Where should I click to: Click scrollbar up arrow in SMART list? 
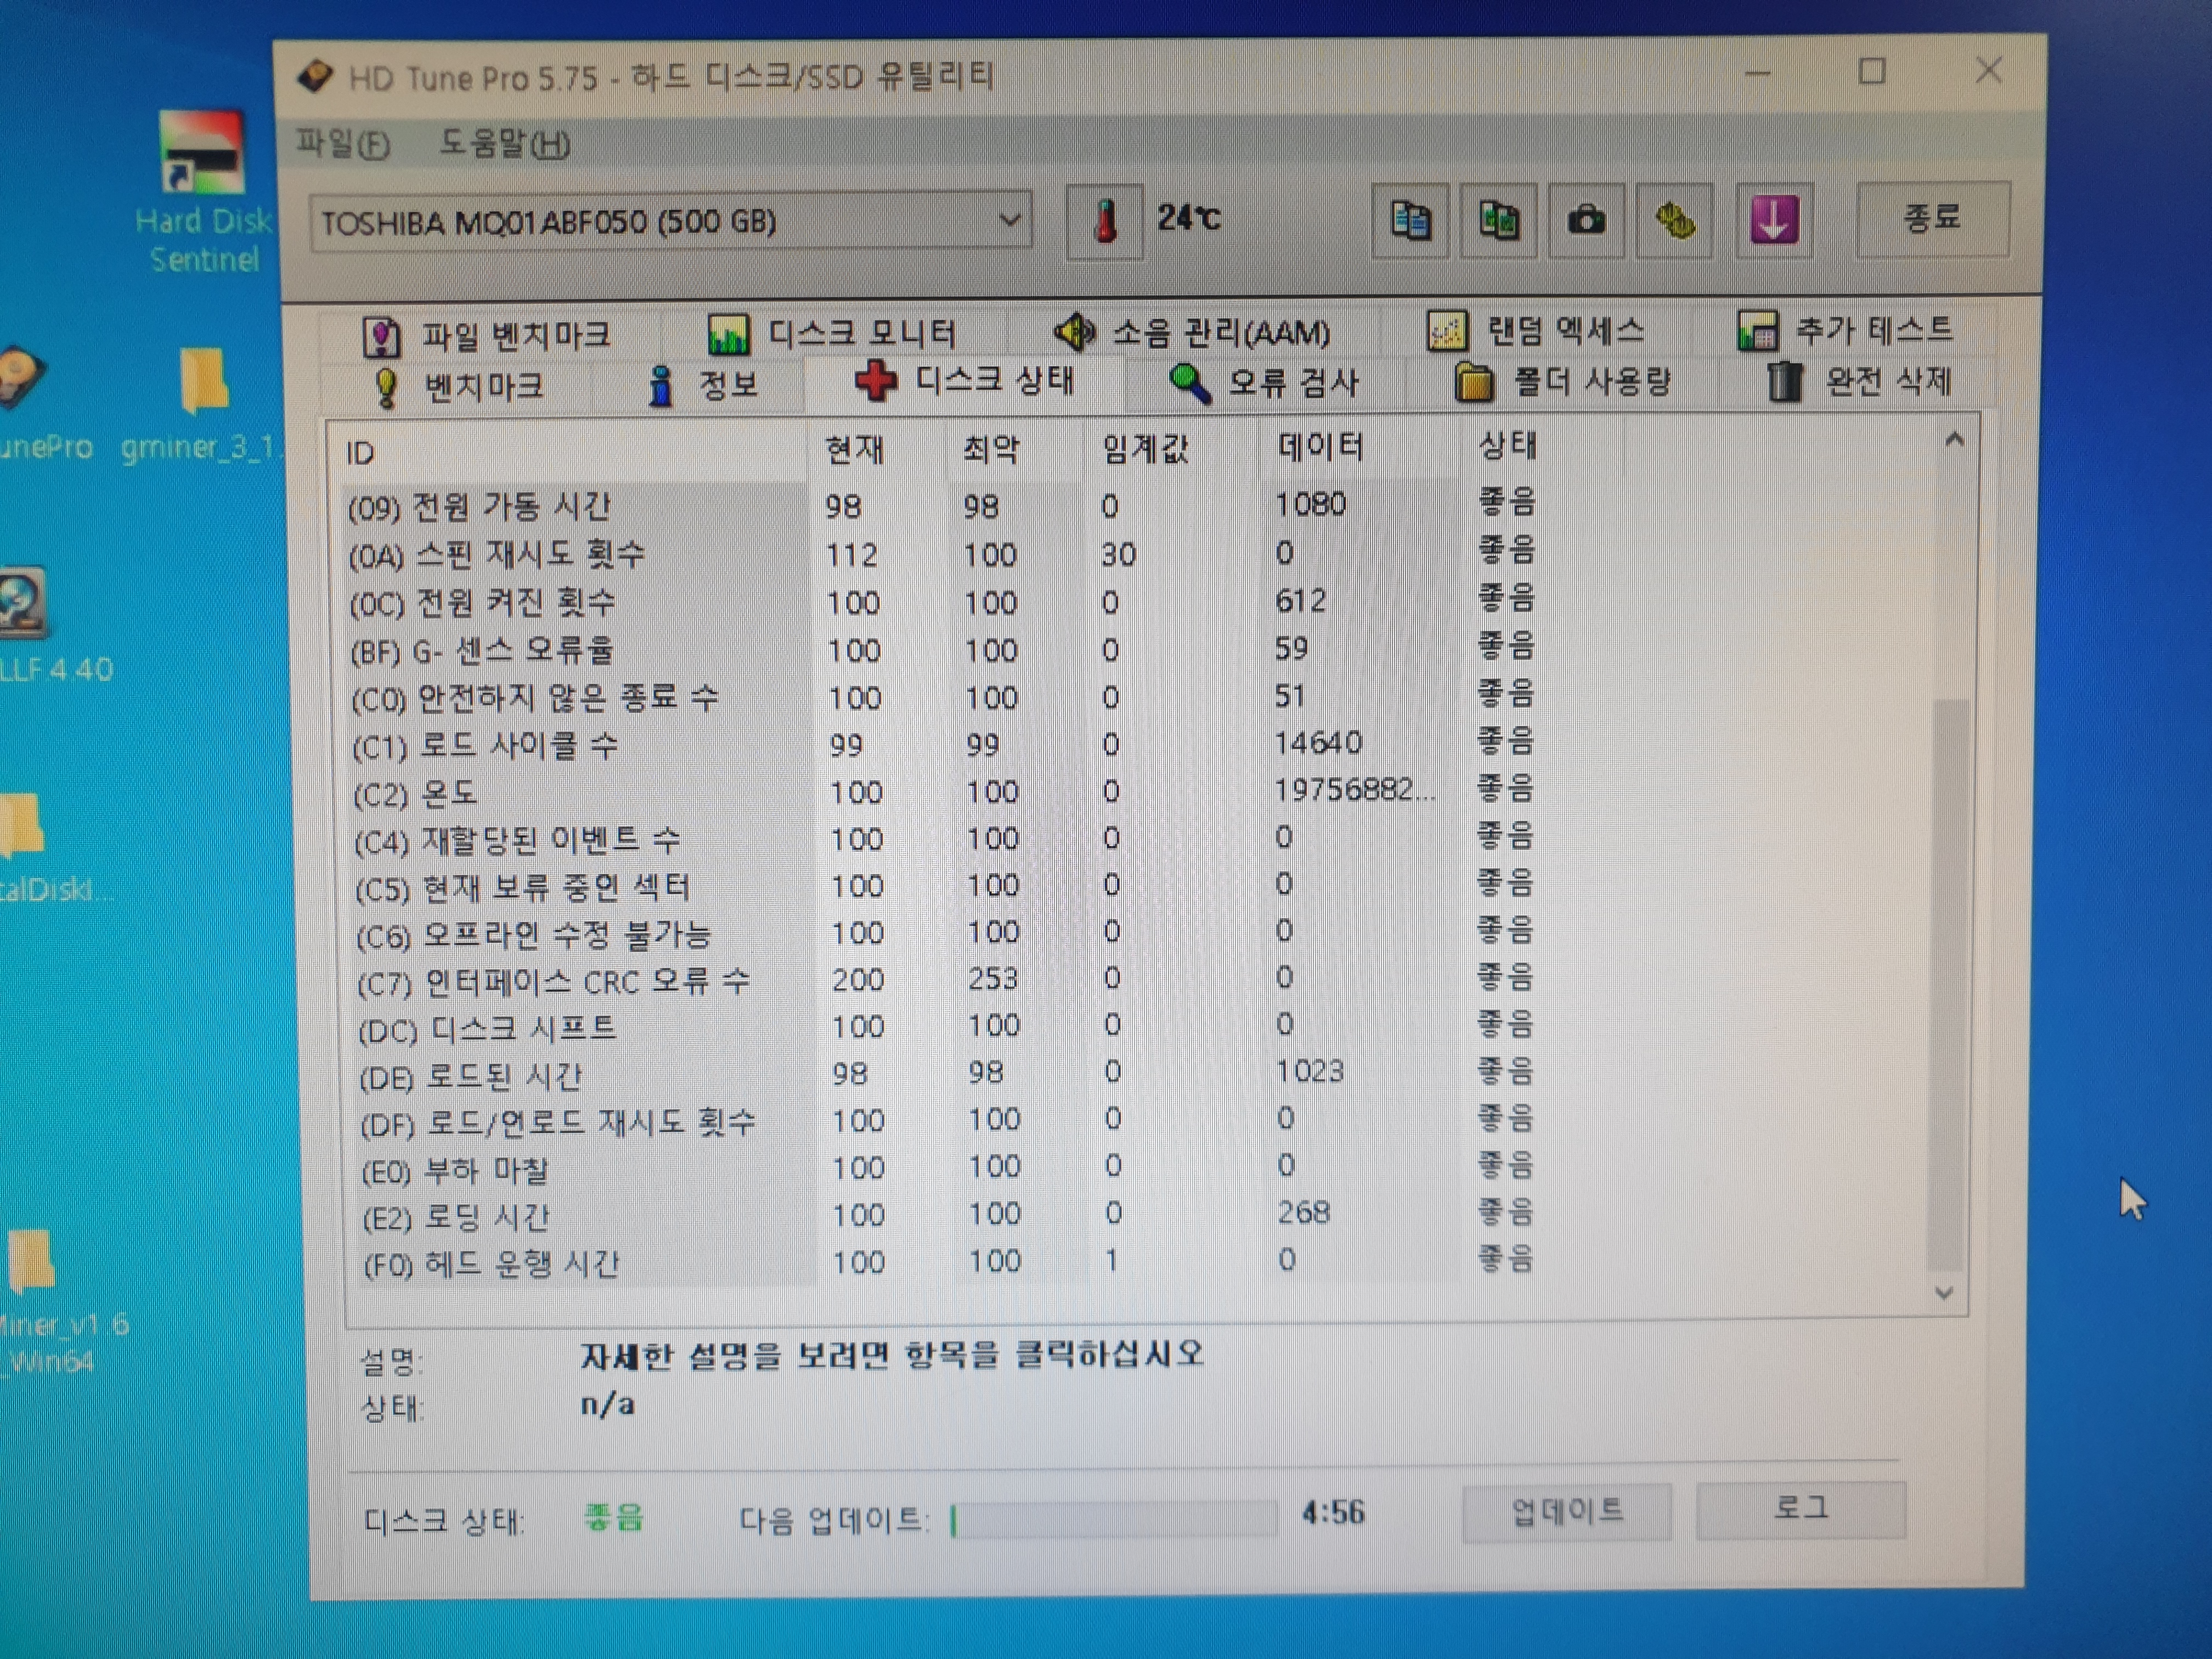[1954, 440]
